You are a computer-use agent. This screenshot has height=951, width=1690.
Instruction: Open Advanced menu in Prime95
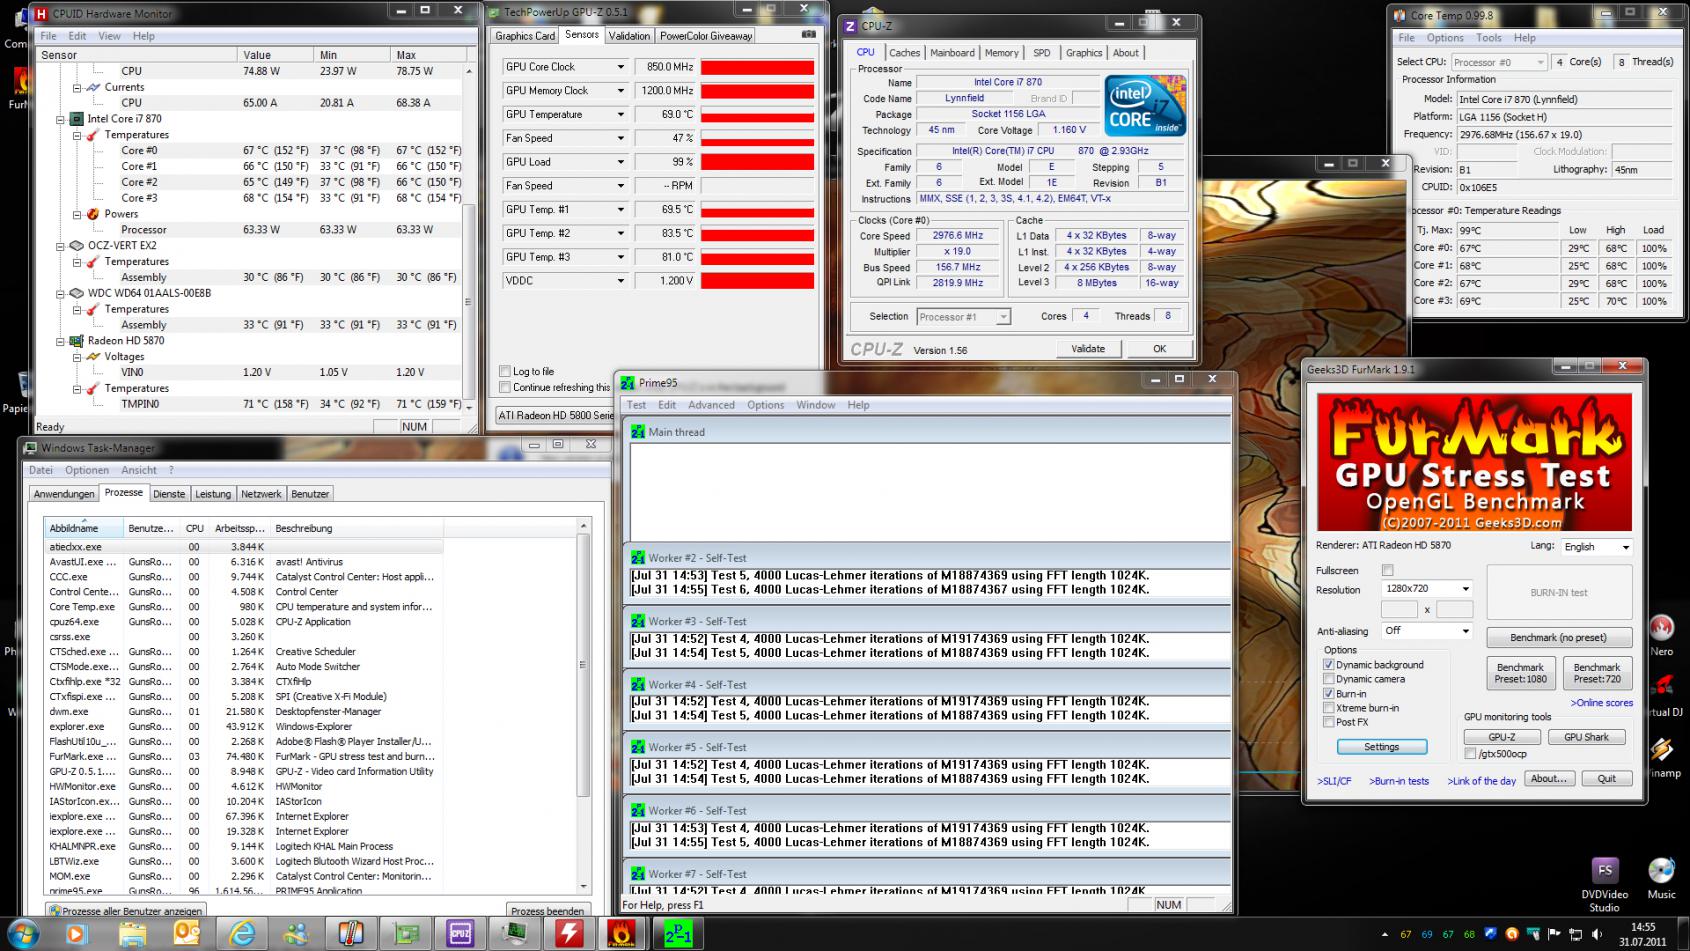point(711,405)
